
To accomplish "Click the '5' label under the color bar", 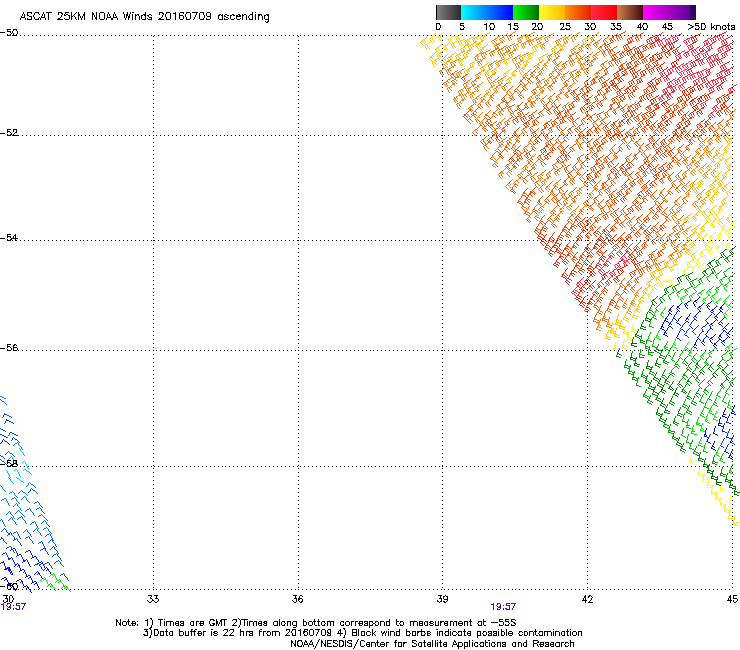I will point(462,27).
